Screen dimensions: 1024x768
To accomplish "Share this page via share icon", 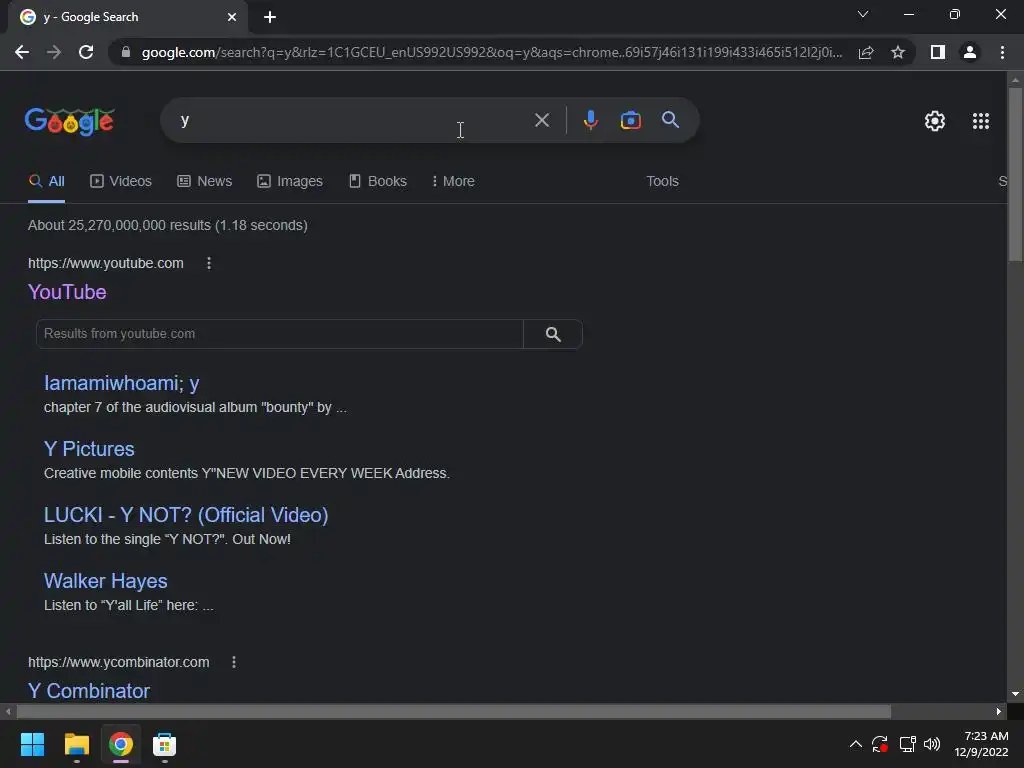I will pyautogui.click(x=866, y=52).
